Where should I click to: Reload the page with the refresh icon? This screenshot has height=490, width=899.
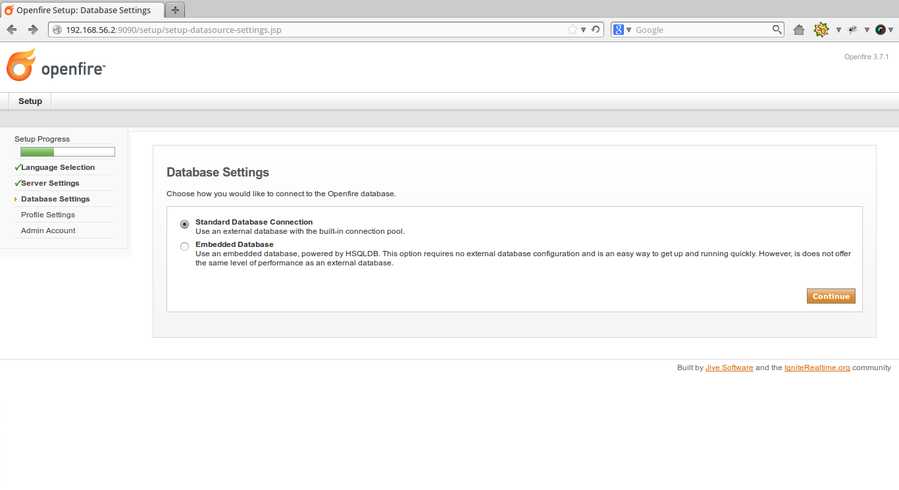(x=596, y=29)
